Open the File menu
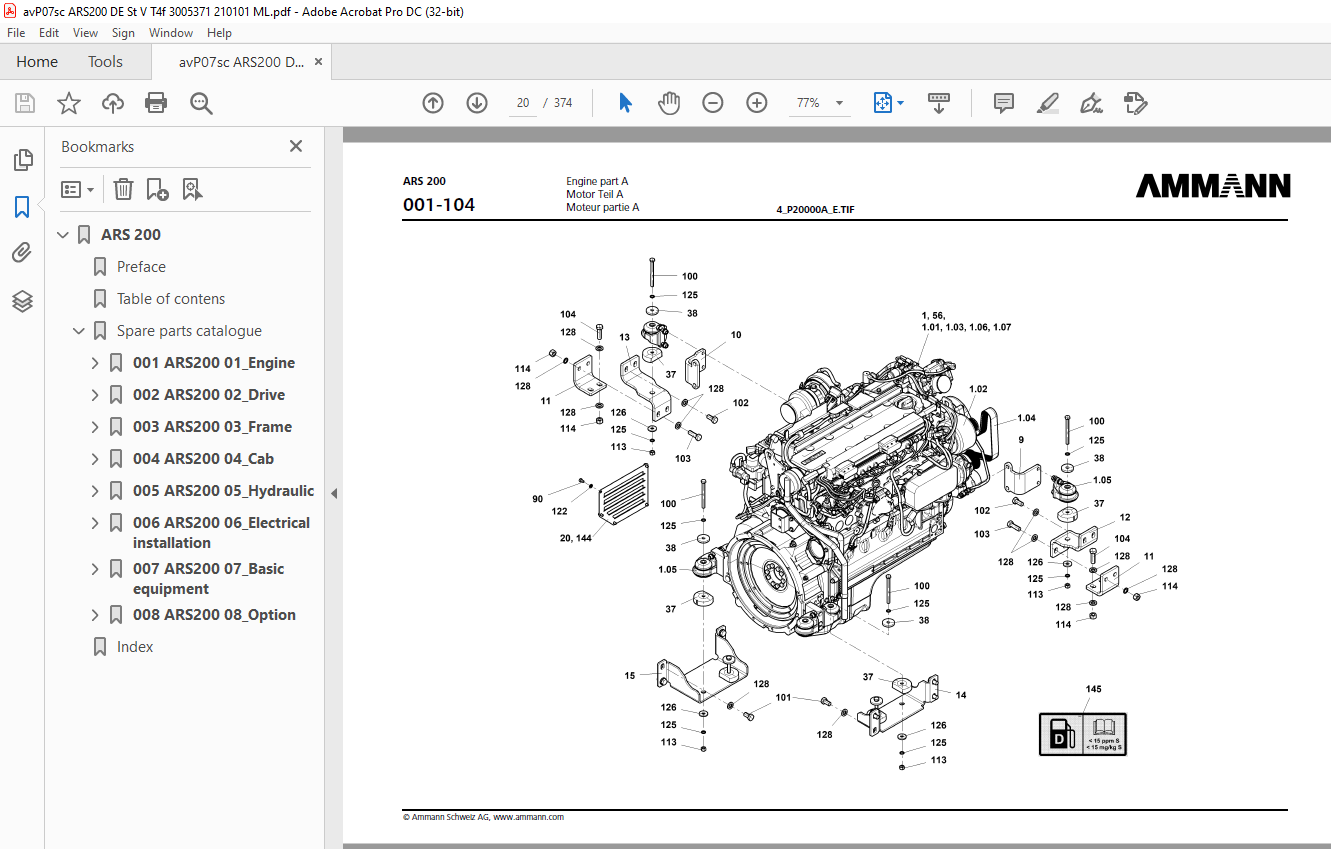 (x=16, y=33)
